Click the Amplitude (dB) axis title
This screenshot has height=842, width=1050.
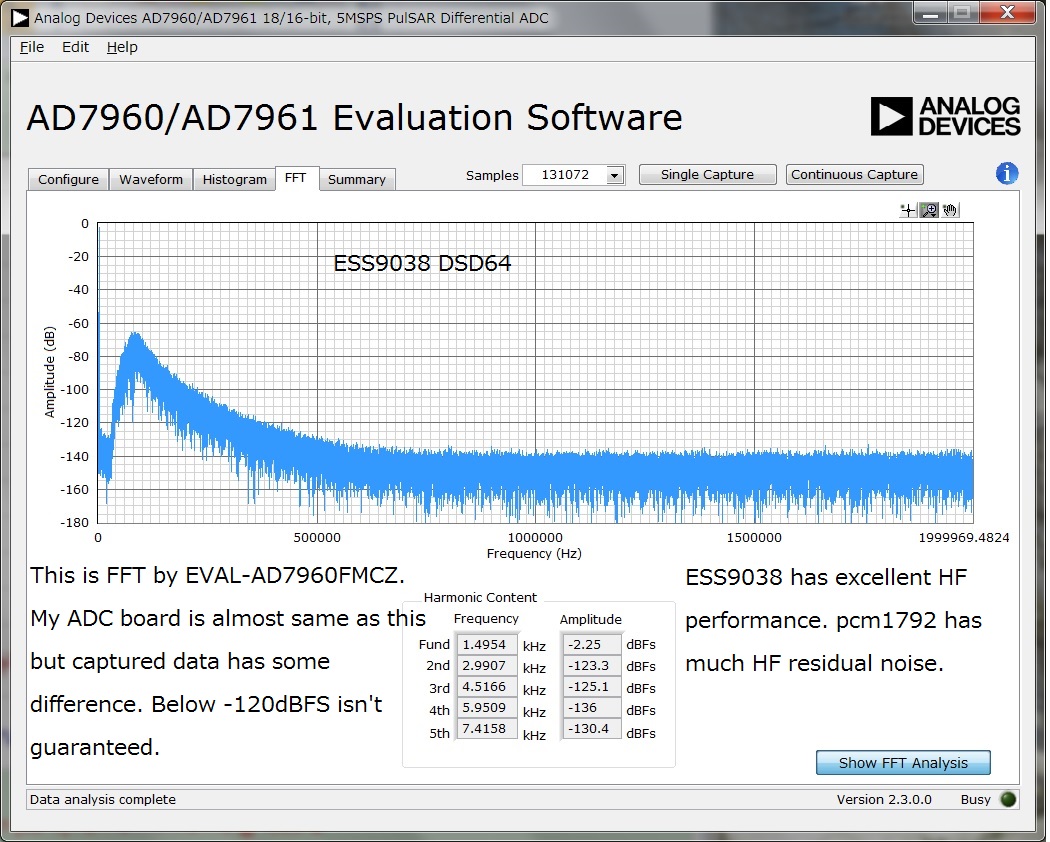(x=50, y=372)
